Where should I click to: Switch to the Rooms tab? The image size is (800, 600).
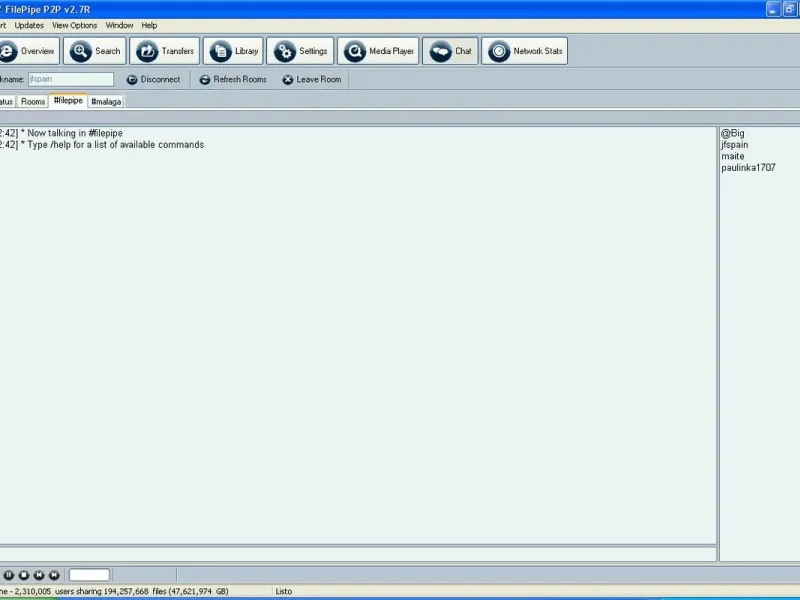point(33,102)
